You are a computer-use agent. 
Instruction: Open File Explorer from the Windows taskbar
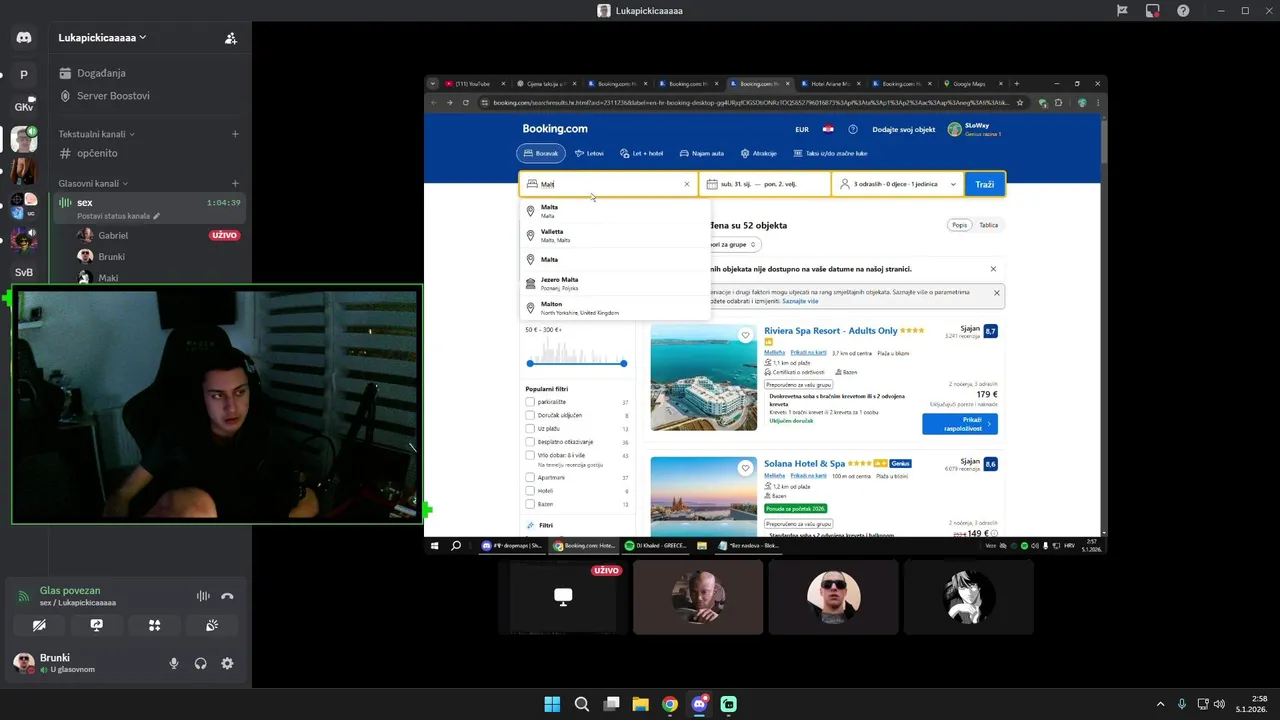pyautogui.click(x=640, y=704)
